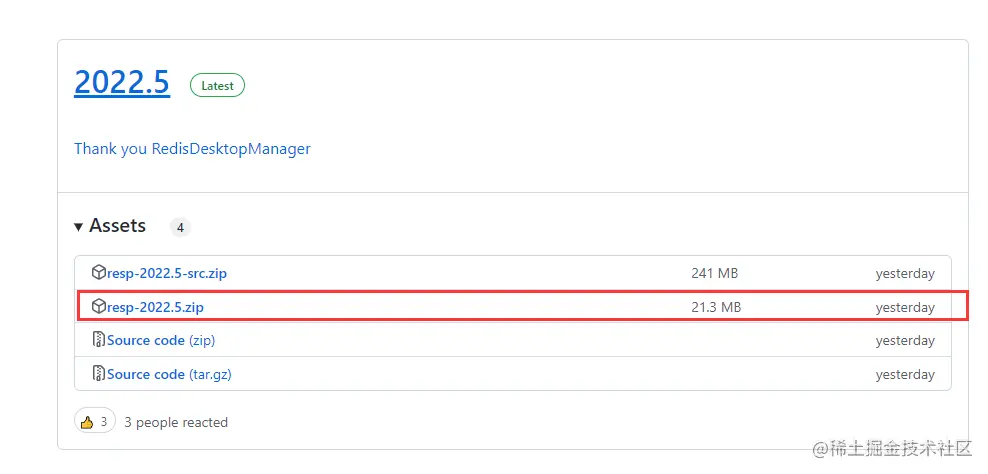Click the thumbs-up reaction button
The width and height of the screenshot is (988, 474).
(95, 422)
